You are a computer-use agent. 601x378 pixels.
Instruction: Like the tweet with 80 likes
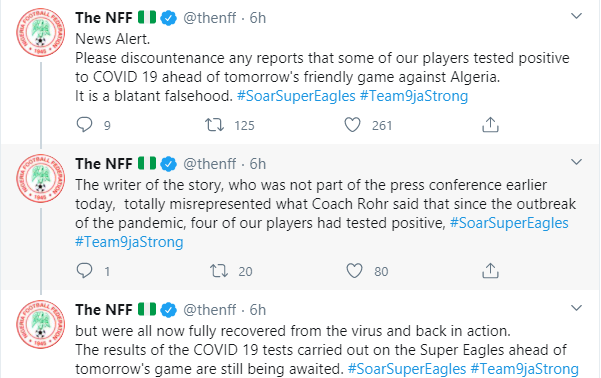pyautogui.click(x=354, y=271)
